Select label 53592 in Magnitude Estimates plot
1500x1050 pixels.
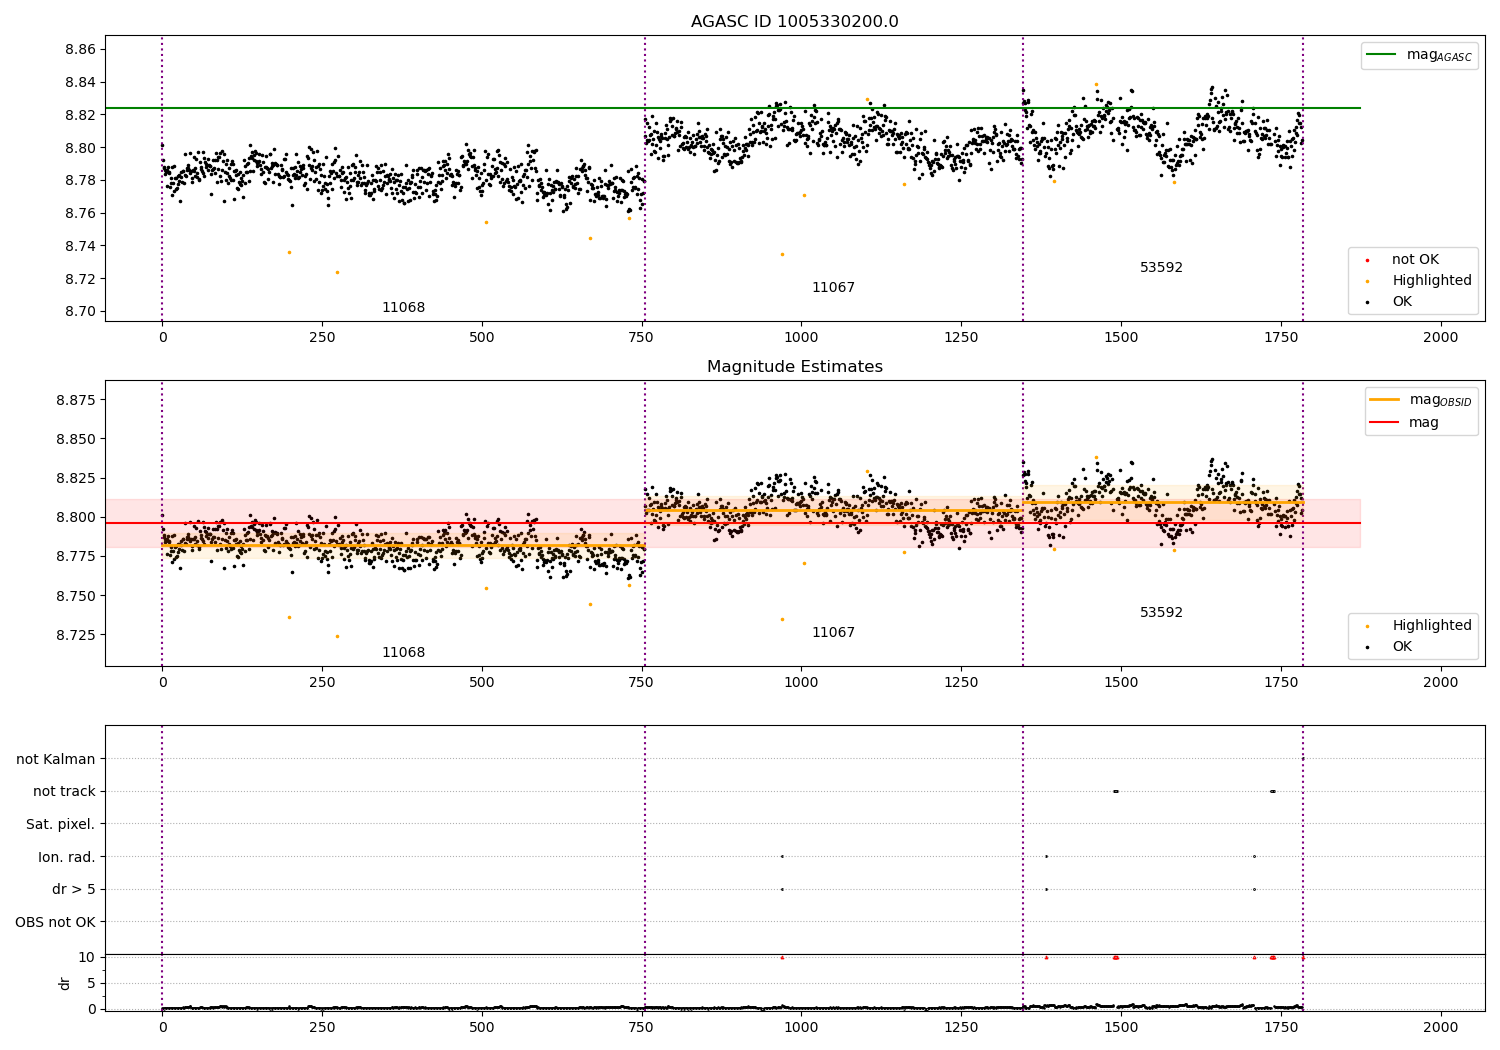tap(1161, 613)
